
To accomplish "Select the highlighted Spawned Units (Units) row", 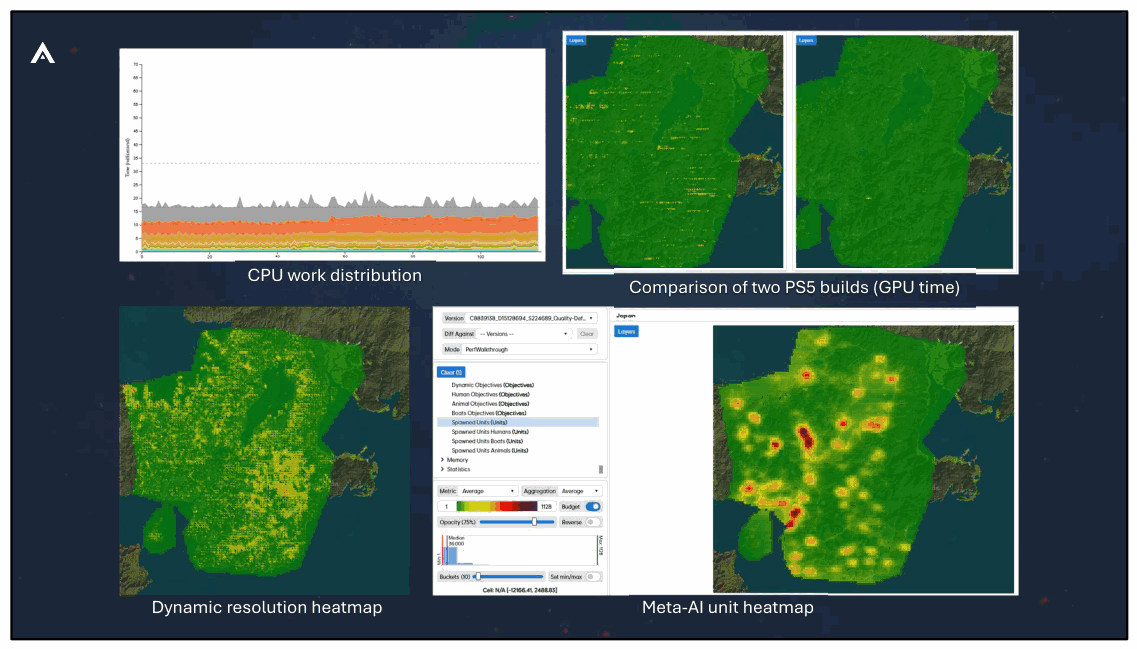I will [518, 422].
